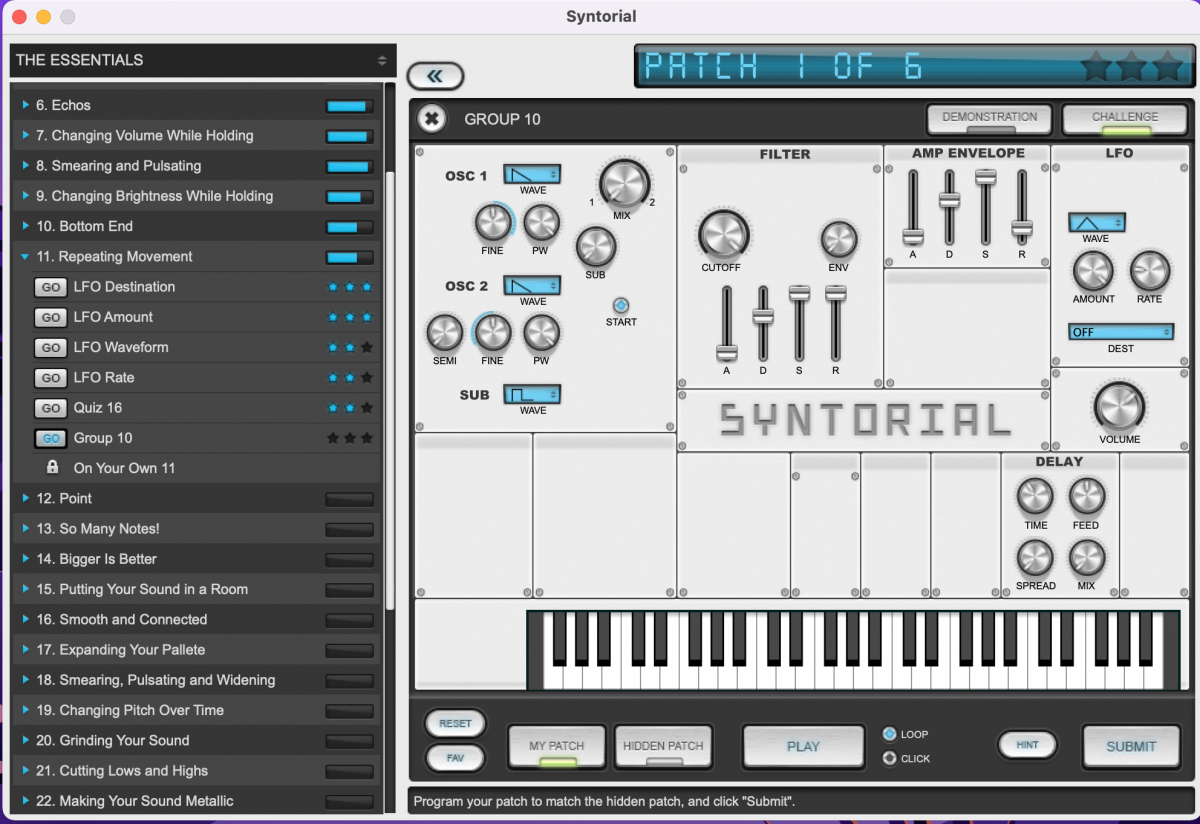Click the Play button
Image resolution: width=1200 pixels, height=824 pixels.
pos(803,746)
